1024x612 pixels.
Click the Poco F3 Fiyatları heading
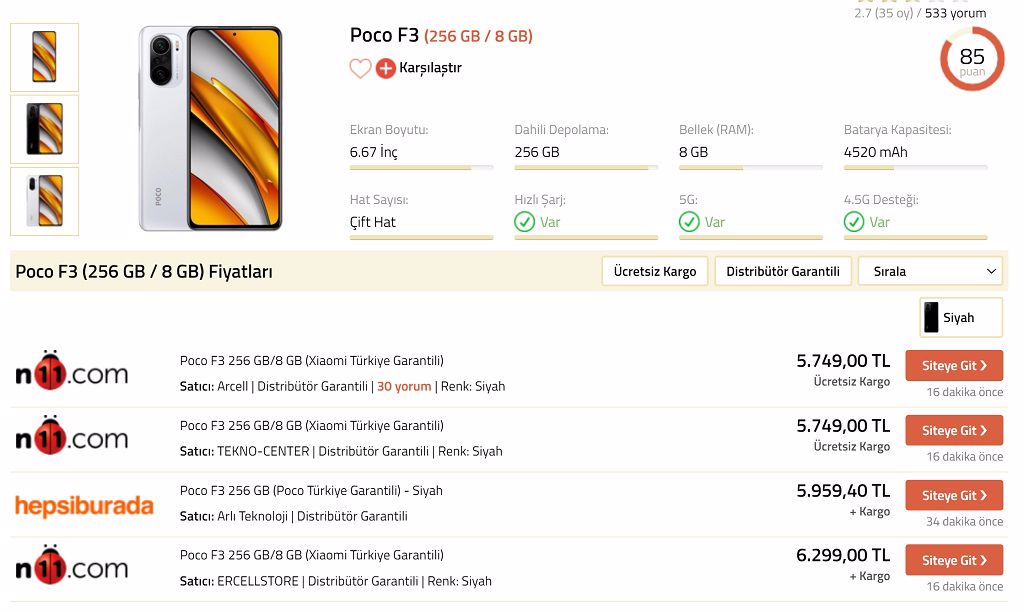144,271
